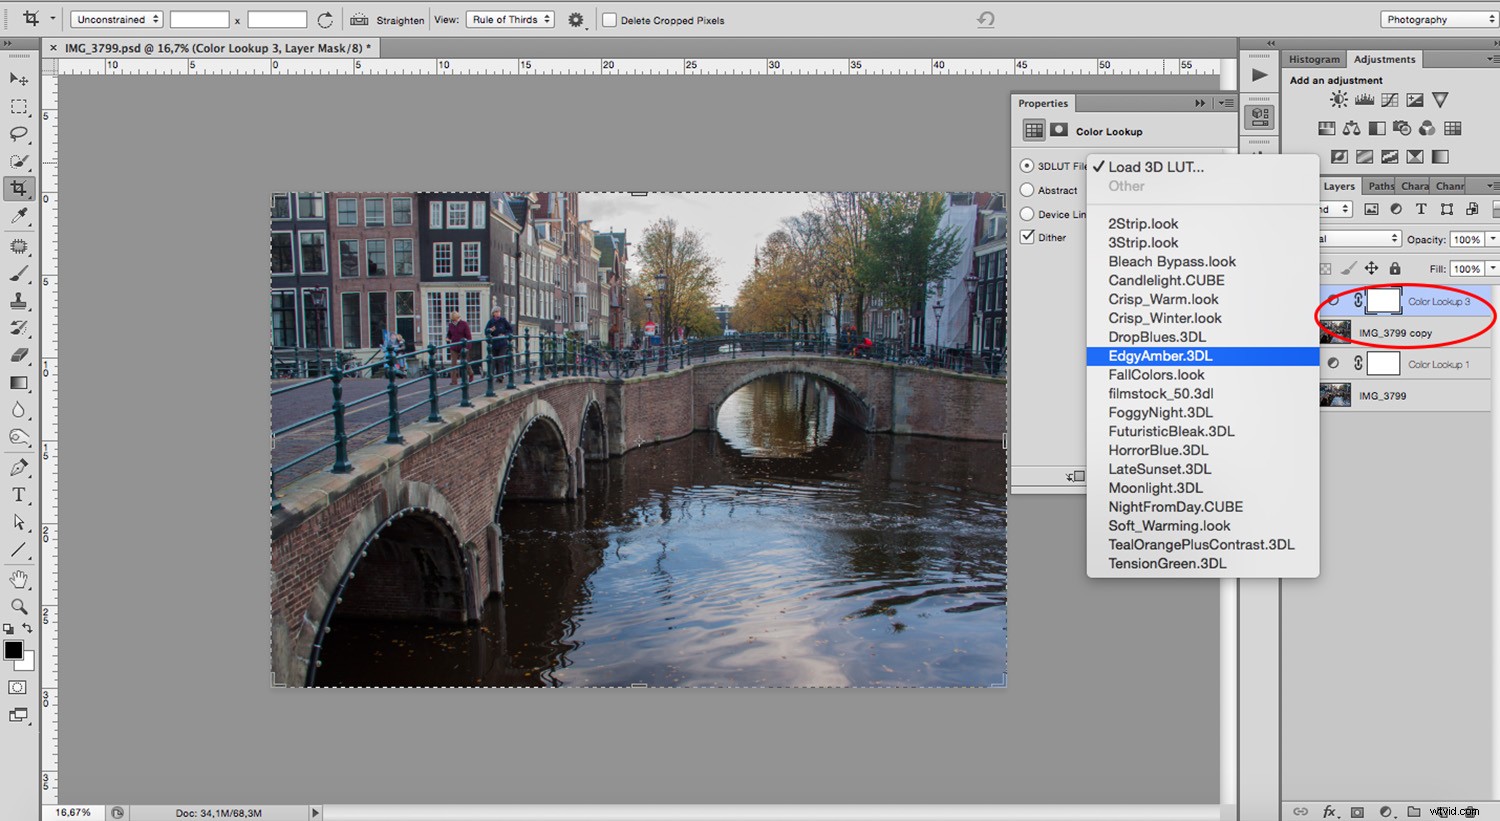Select the Hand tool
Viewport: 1500px width, 821px height.
[16, 579]
